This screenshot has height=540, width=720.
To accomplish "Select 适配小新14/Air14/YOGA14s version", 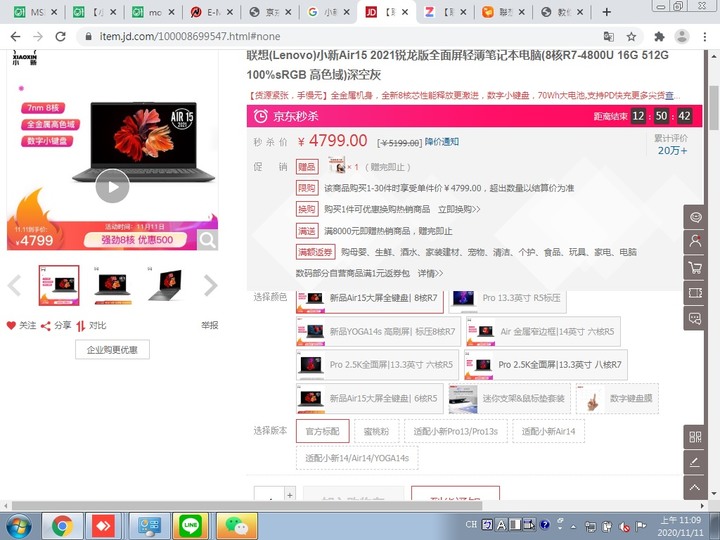I will click(357, 458).
